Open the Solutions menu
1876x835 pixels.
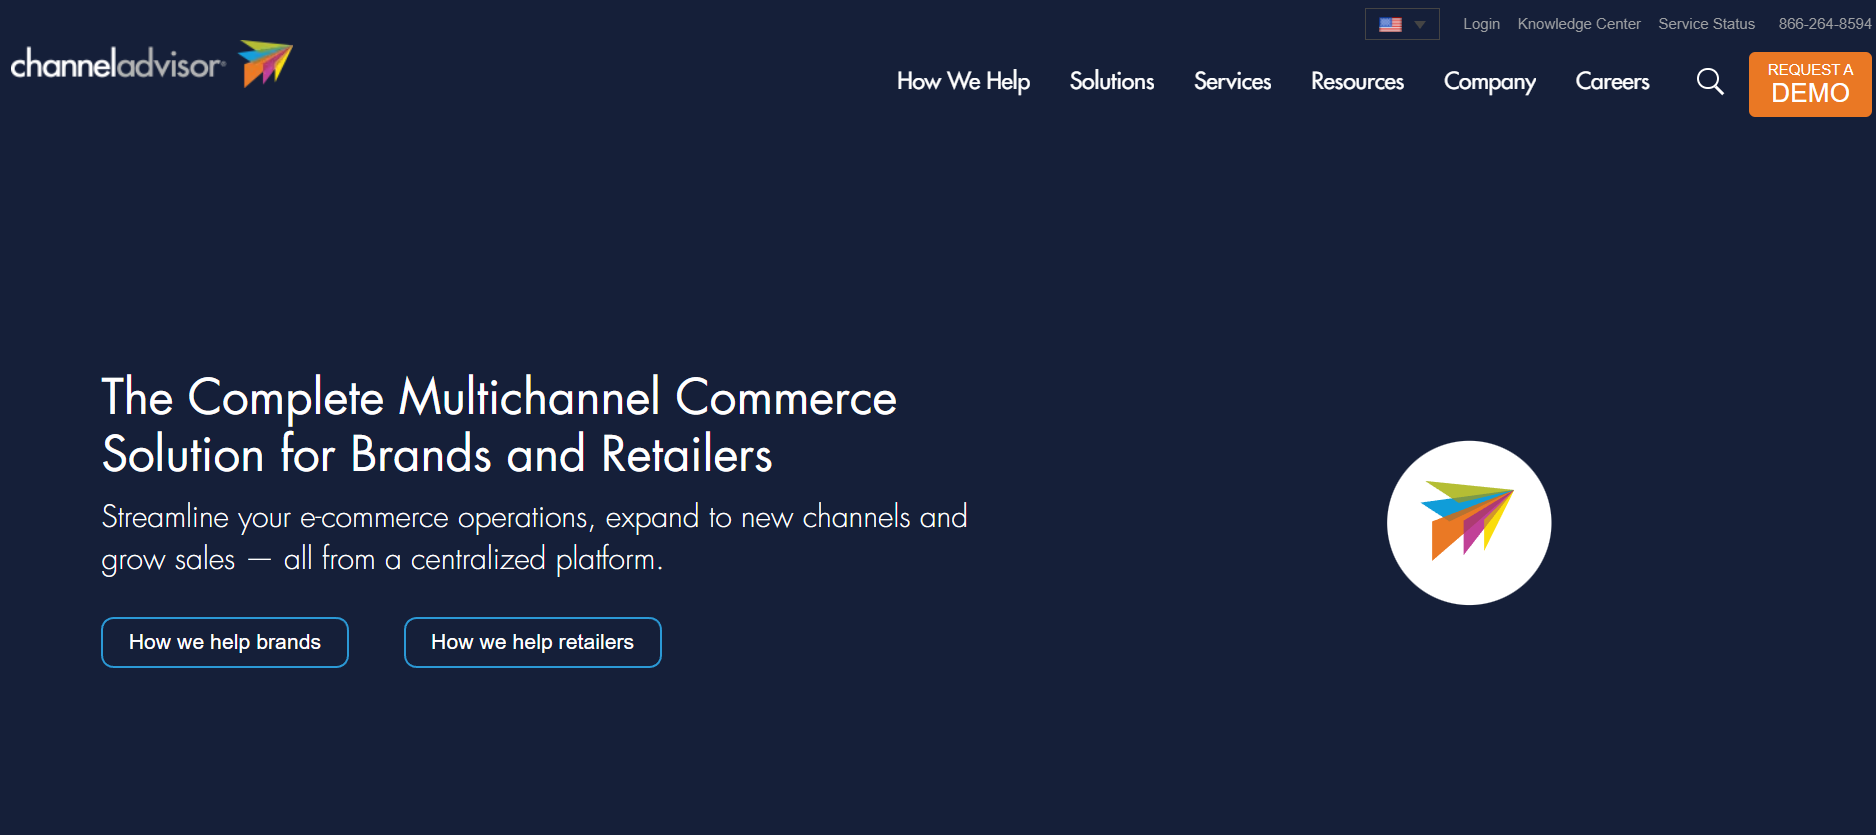[1111, 81]
